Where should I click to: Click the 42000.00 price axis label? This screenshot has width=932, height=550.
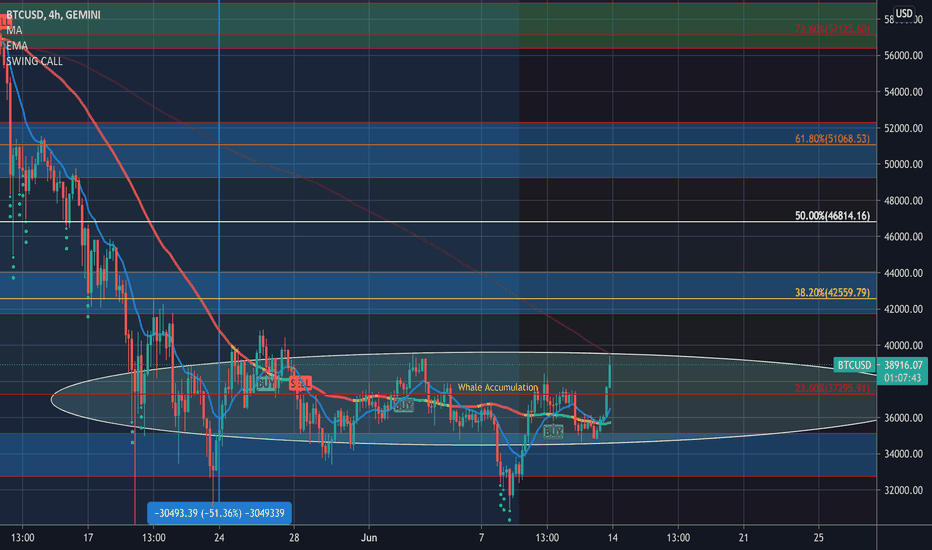(903, 309)
